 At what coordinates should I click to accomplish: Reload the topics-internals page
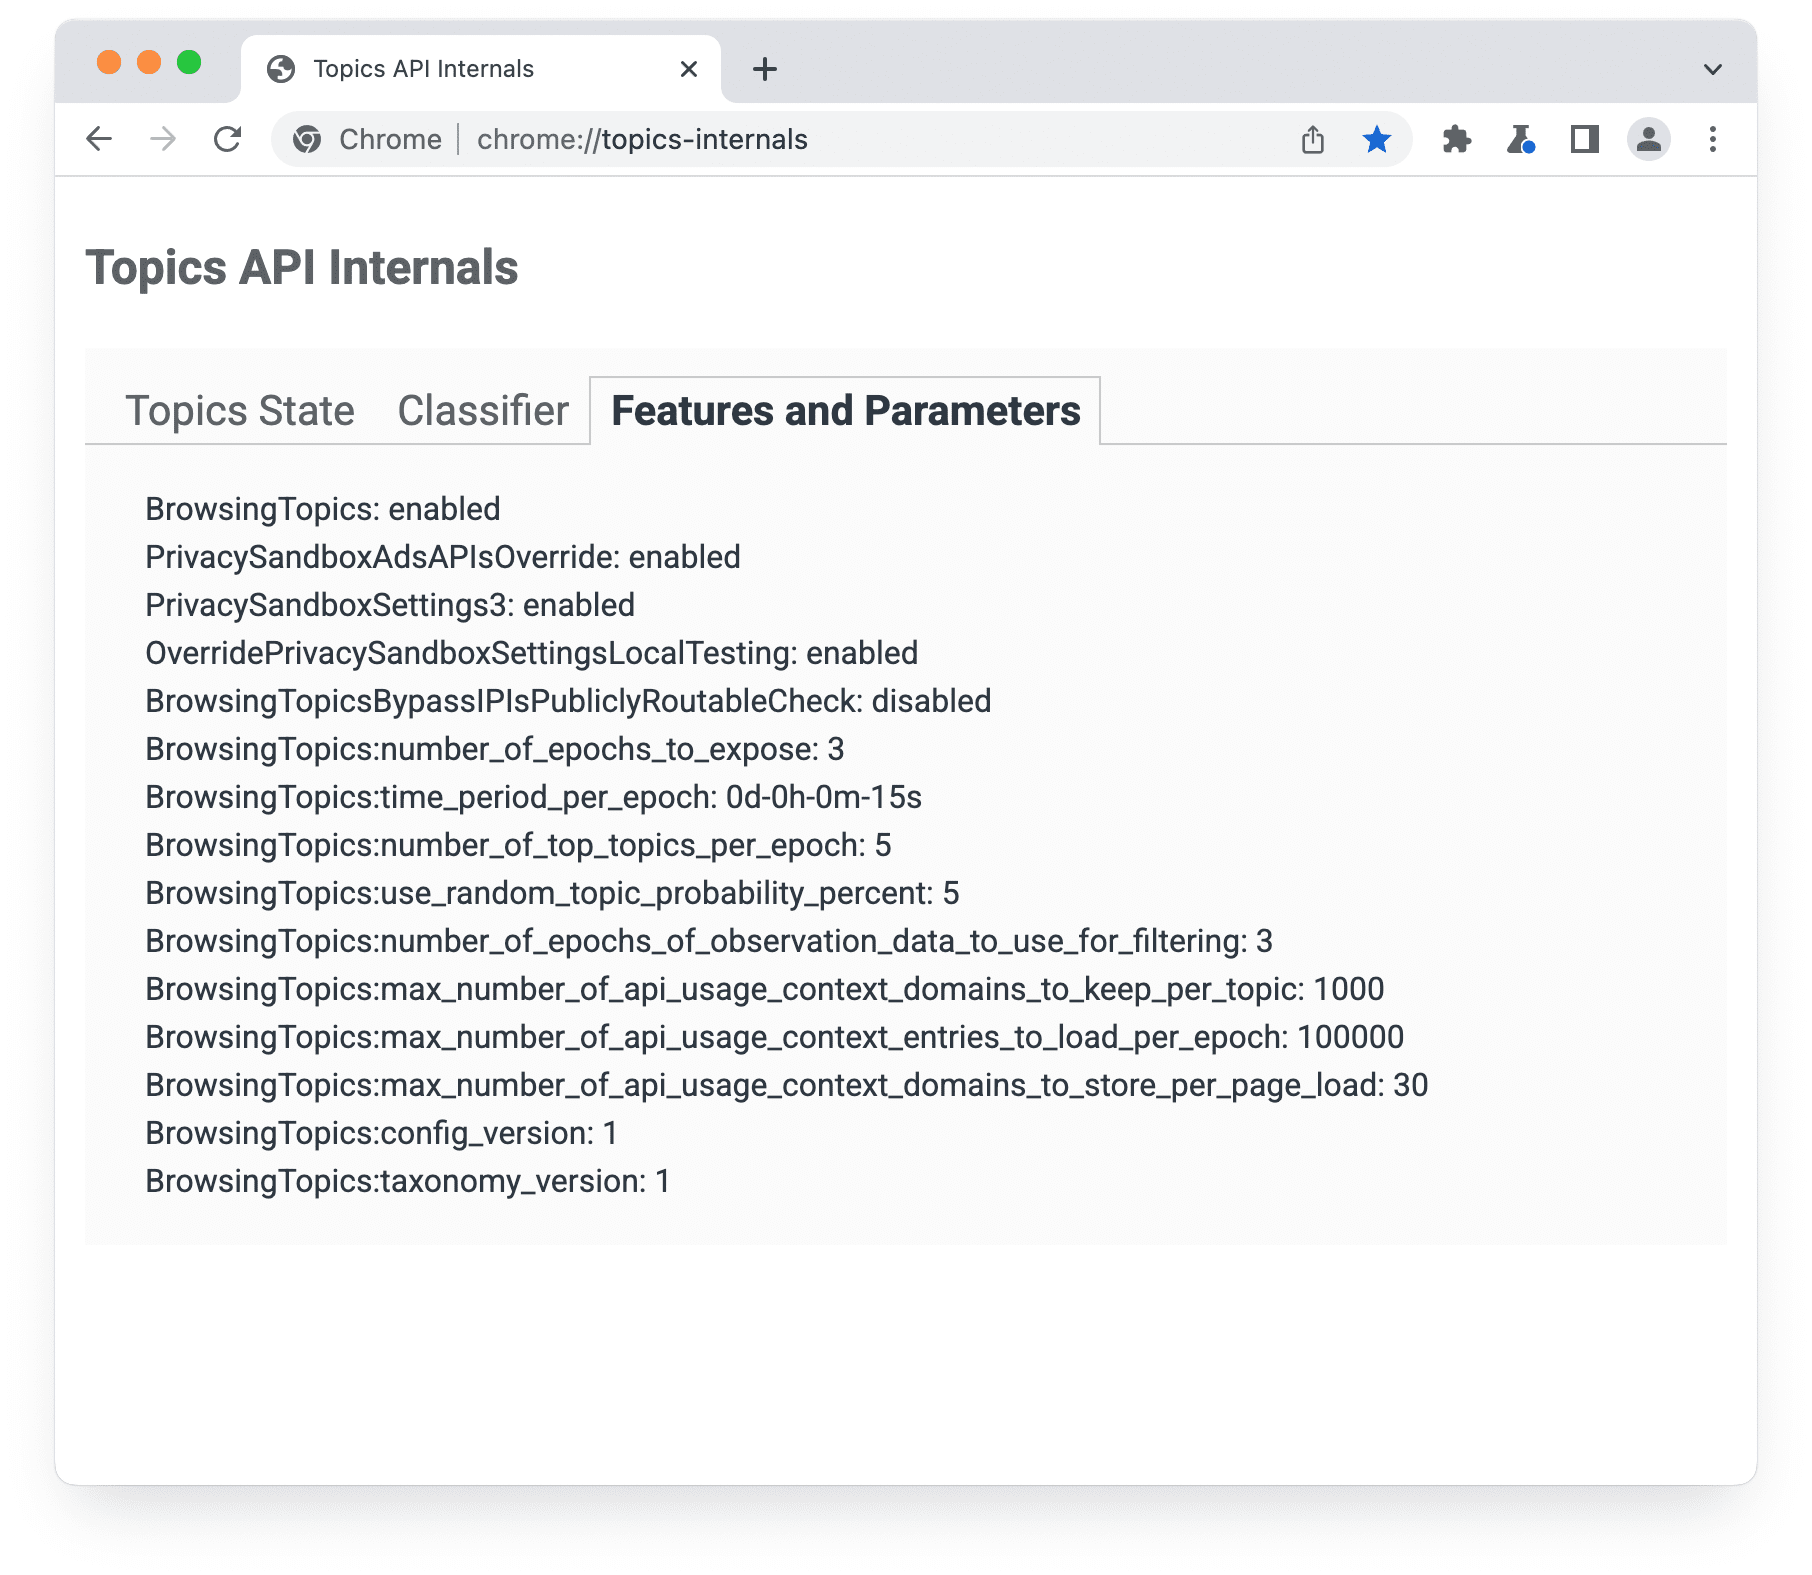pos(229,139)
